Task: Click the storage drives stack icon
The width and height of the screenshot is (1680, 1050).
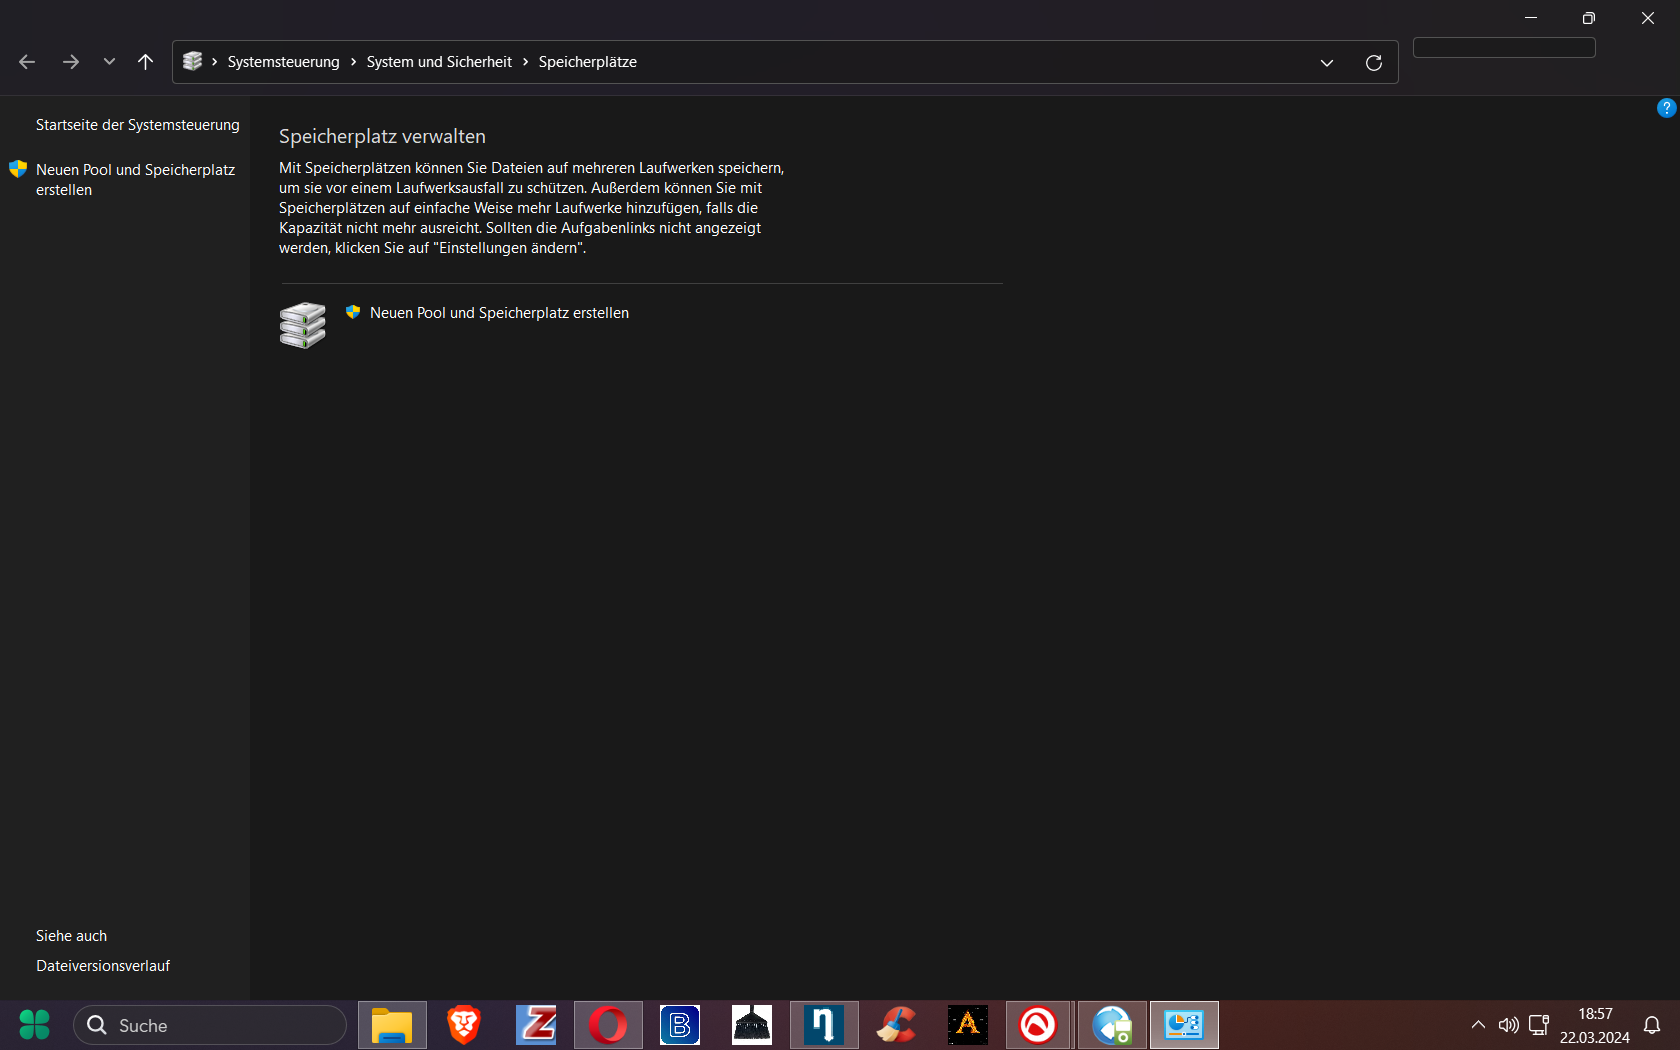Action: 302,325
